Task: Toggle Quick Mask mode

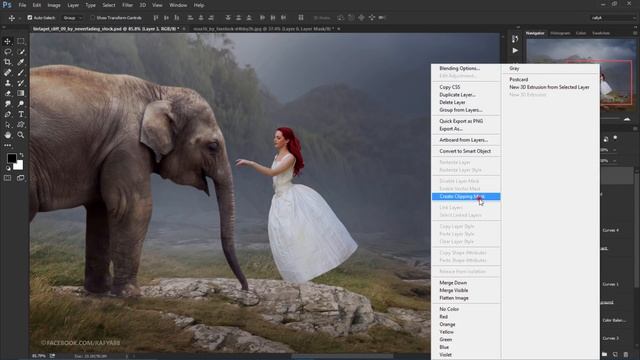Action: click(x=7, y=178)
